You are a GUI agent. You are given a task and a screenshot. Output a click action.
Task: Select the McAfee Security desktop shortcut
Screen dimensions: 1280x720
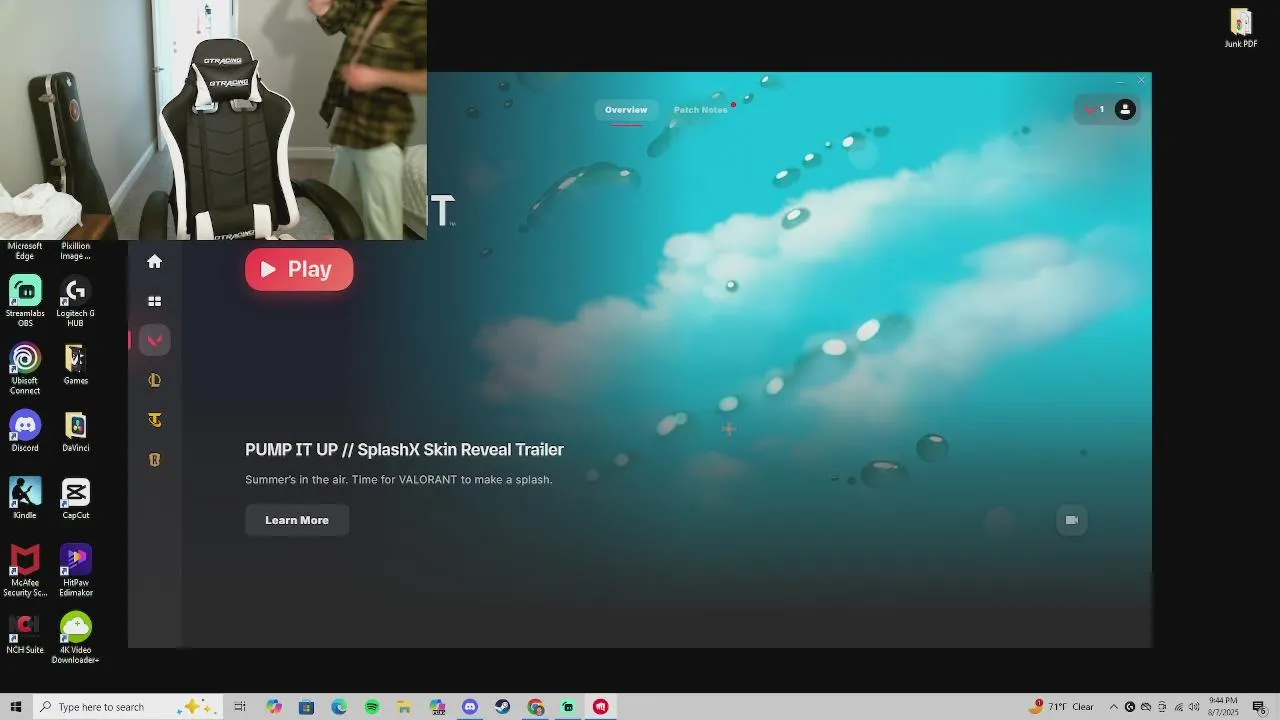click(25, 570)
